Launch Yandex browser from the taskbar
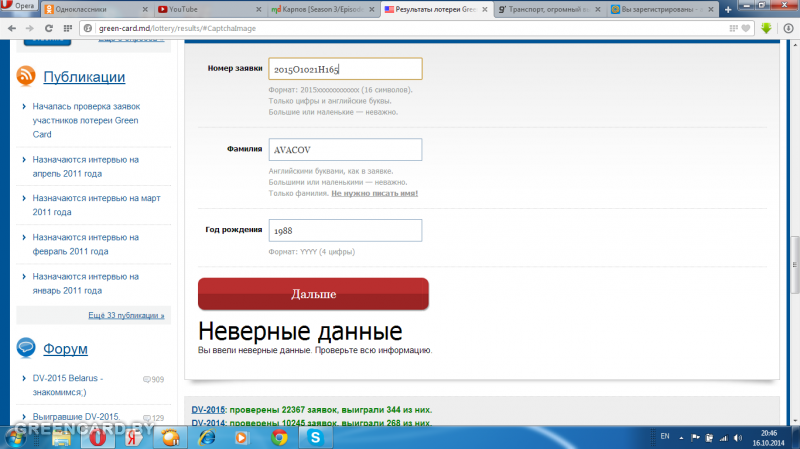800x449 pixels. pyautogui.click(x=132, y=437)
